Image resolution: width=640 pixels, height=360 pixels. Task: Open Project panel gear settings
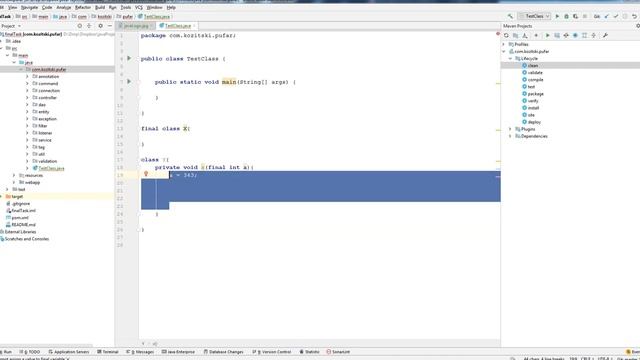coord(100,26)
